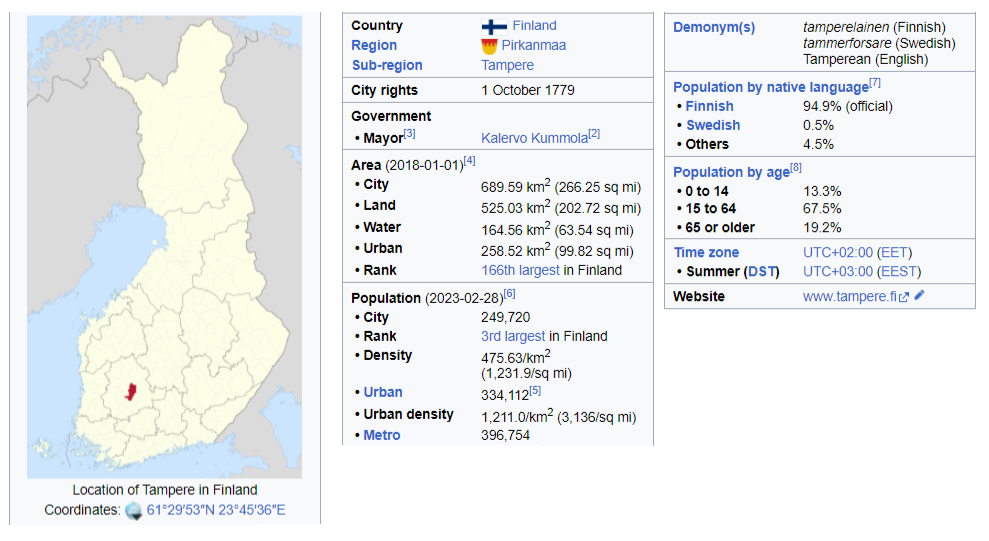Open the coordinates 61°29′53″N 23°45′36″E link
Viewport: 989px width, 541px height.
point(216,510)
